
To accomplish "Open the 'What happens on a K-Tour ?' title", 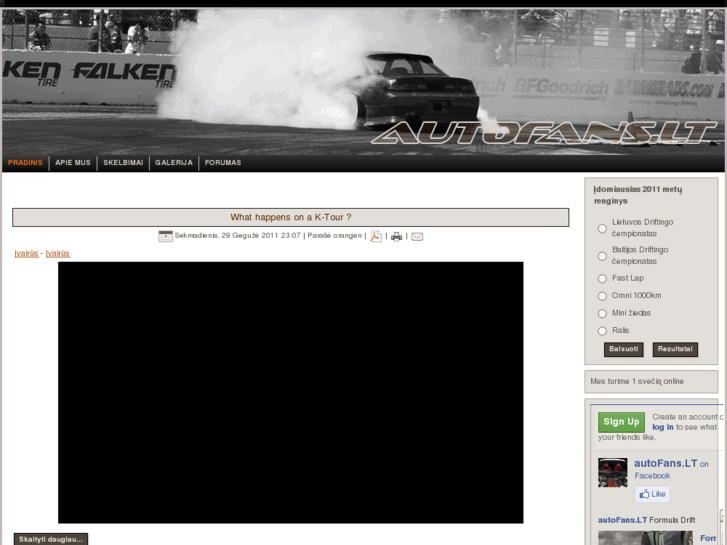I will [x=291, y=217].
